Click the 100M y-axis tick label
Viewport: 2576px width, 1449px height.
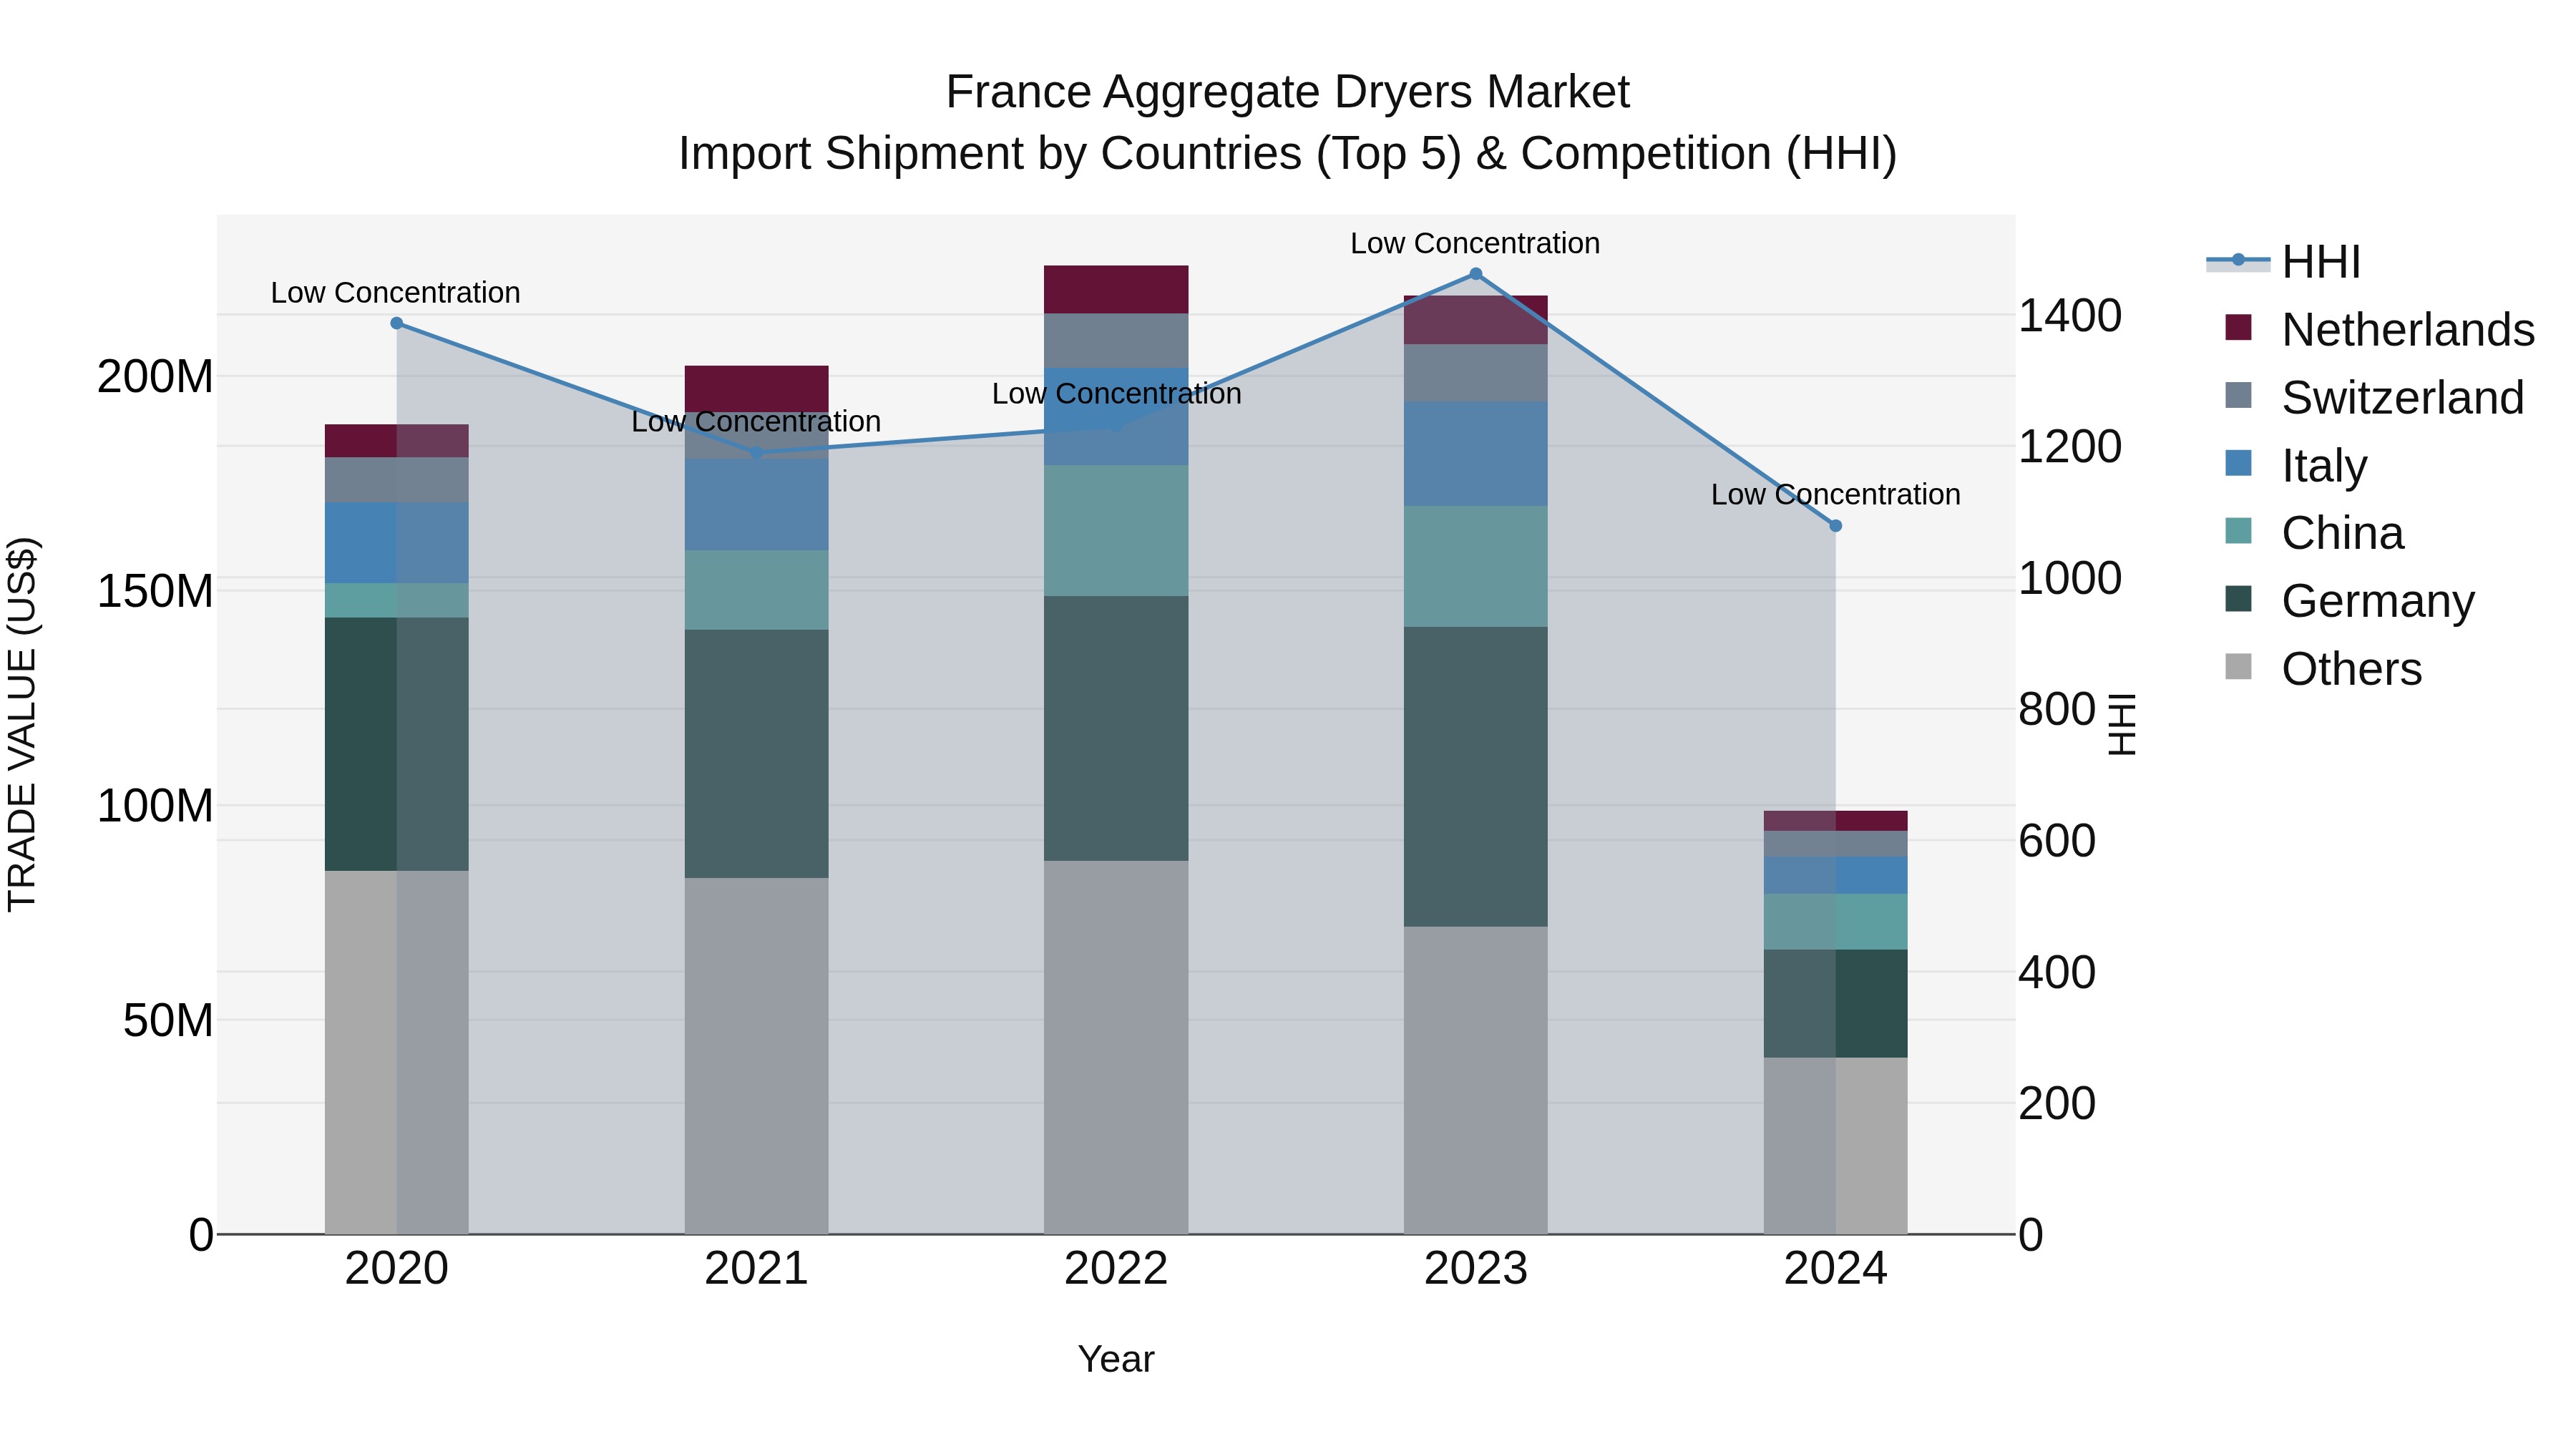click(x=155, y=806)
